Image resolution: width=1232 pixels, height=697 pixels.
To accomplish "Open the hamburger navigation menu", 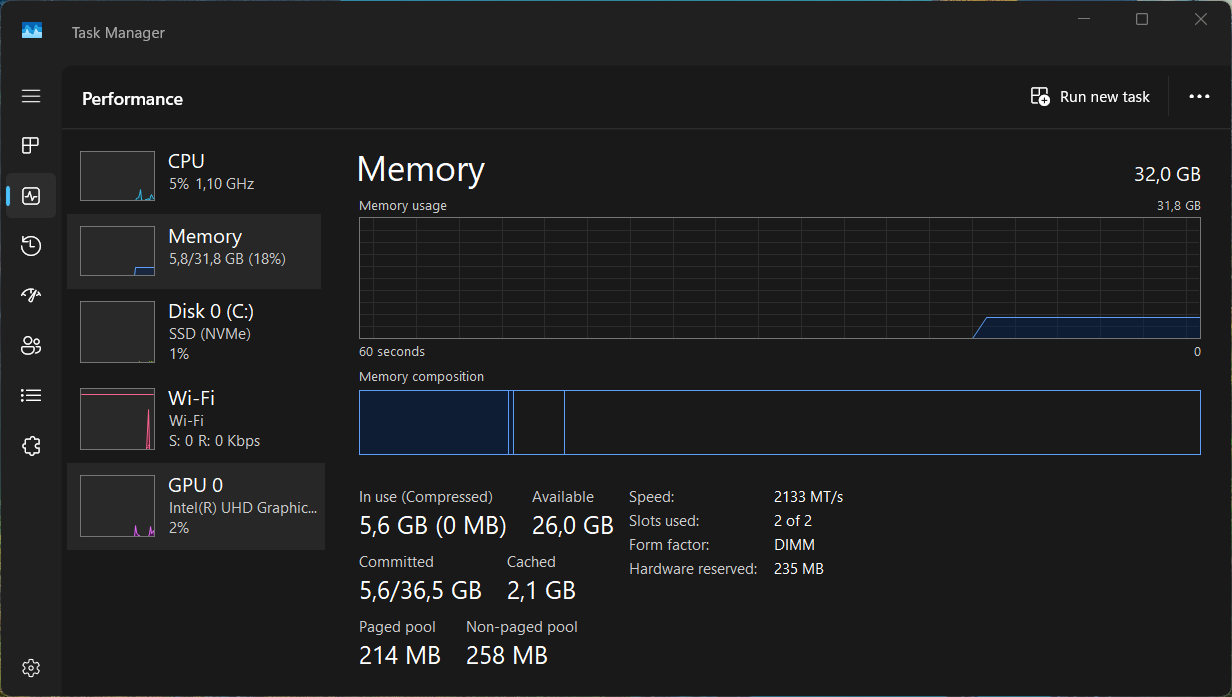I will tap(31, 96).
